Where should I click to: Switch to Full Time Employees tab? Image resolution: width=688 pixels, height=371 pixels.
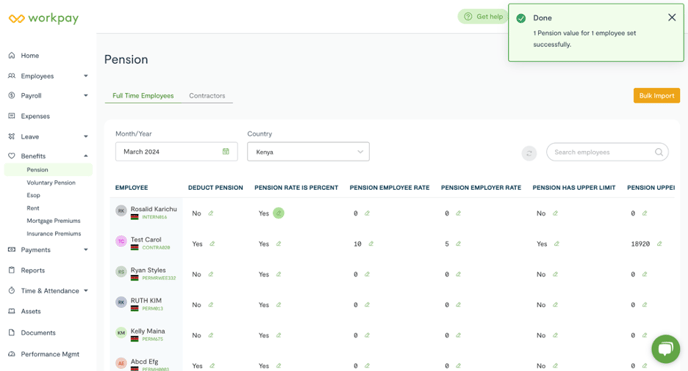tap(143, 96)
